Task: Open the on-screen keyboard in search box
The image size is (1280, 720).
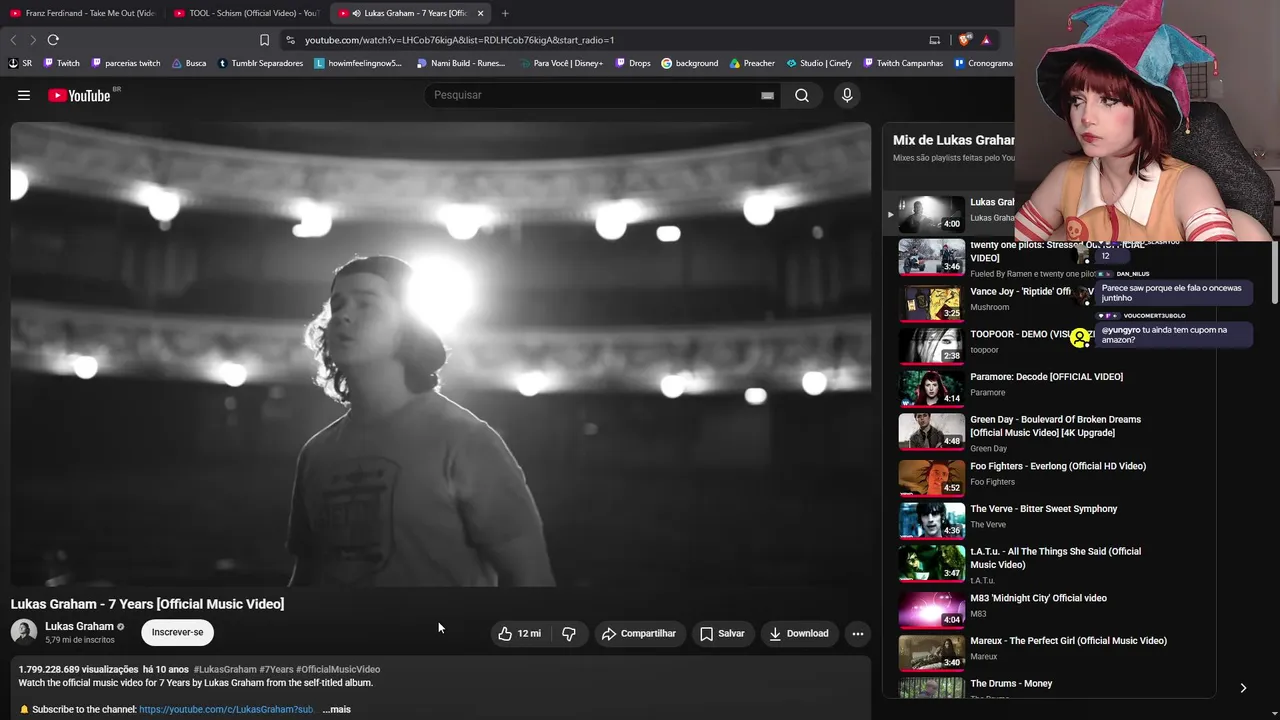Action: [767, 95]
